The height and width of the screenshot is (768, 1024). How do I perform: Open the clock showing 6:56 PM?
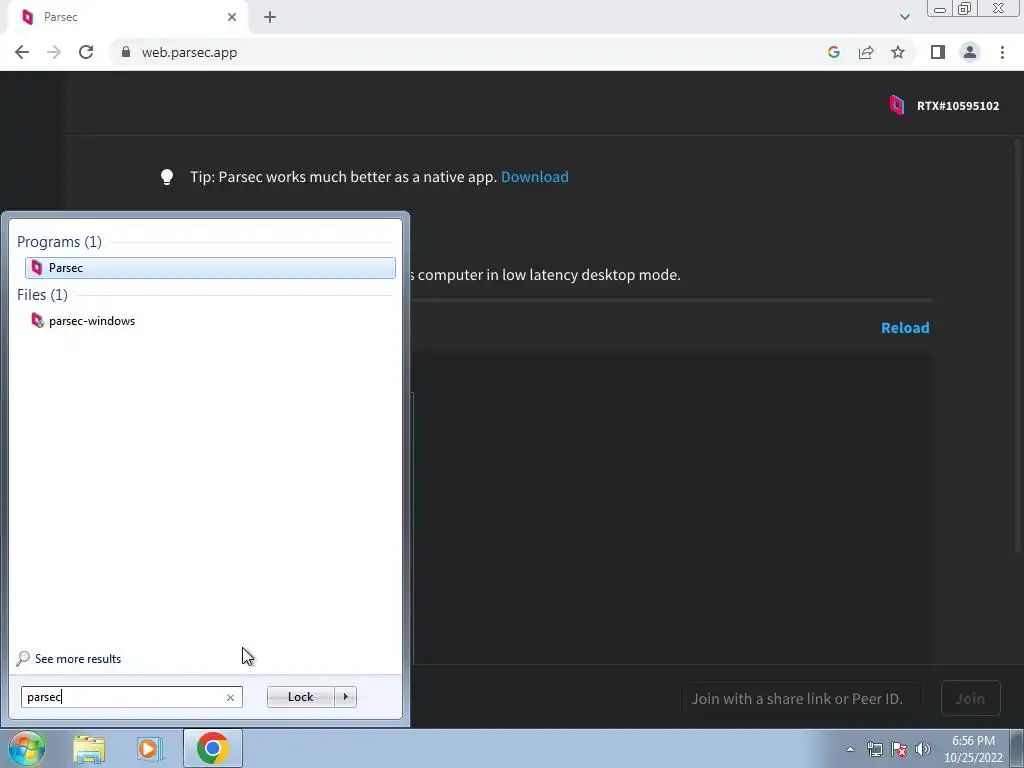(973, 749)
